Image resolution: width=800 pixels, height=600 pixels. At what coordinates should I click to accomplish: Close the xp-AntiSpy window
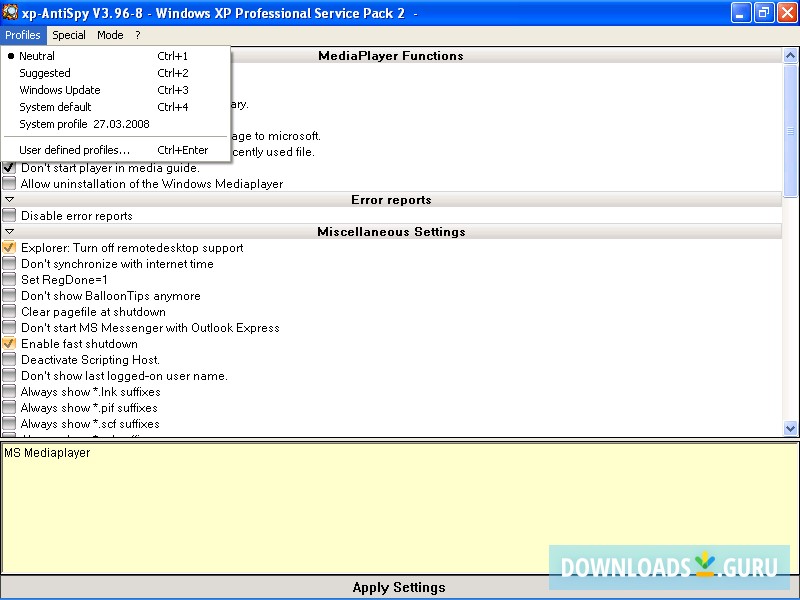(x=787, y=13)
